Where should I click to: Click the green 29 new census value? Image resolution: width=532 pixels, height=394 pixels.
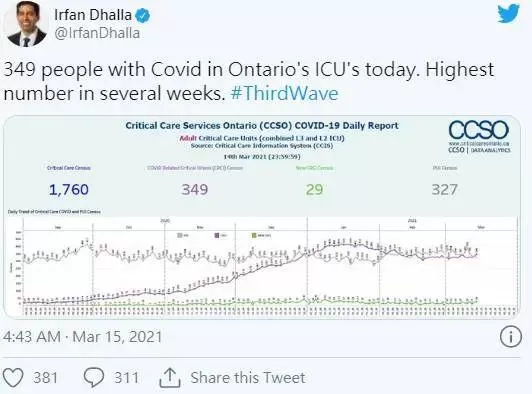pyautogui.click(x=314, y=189)
